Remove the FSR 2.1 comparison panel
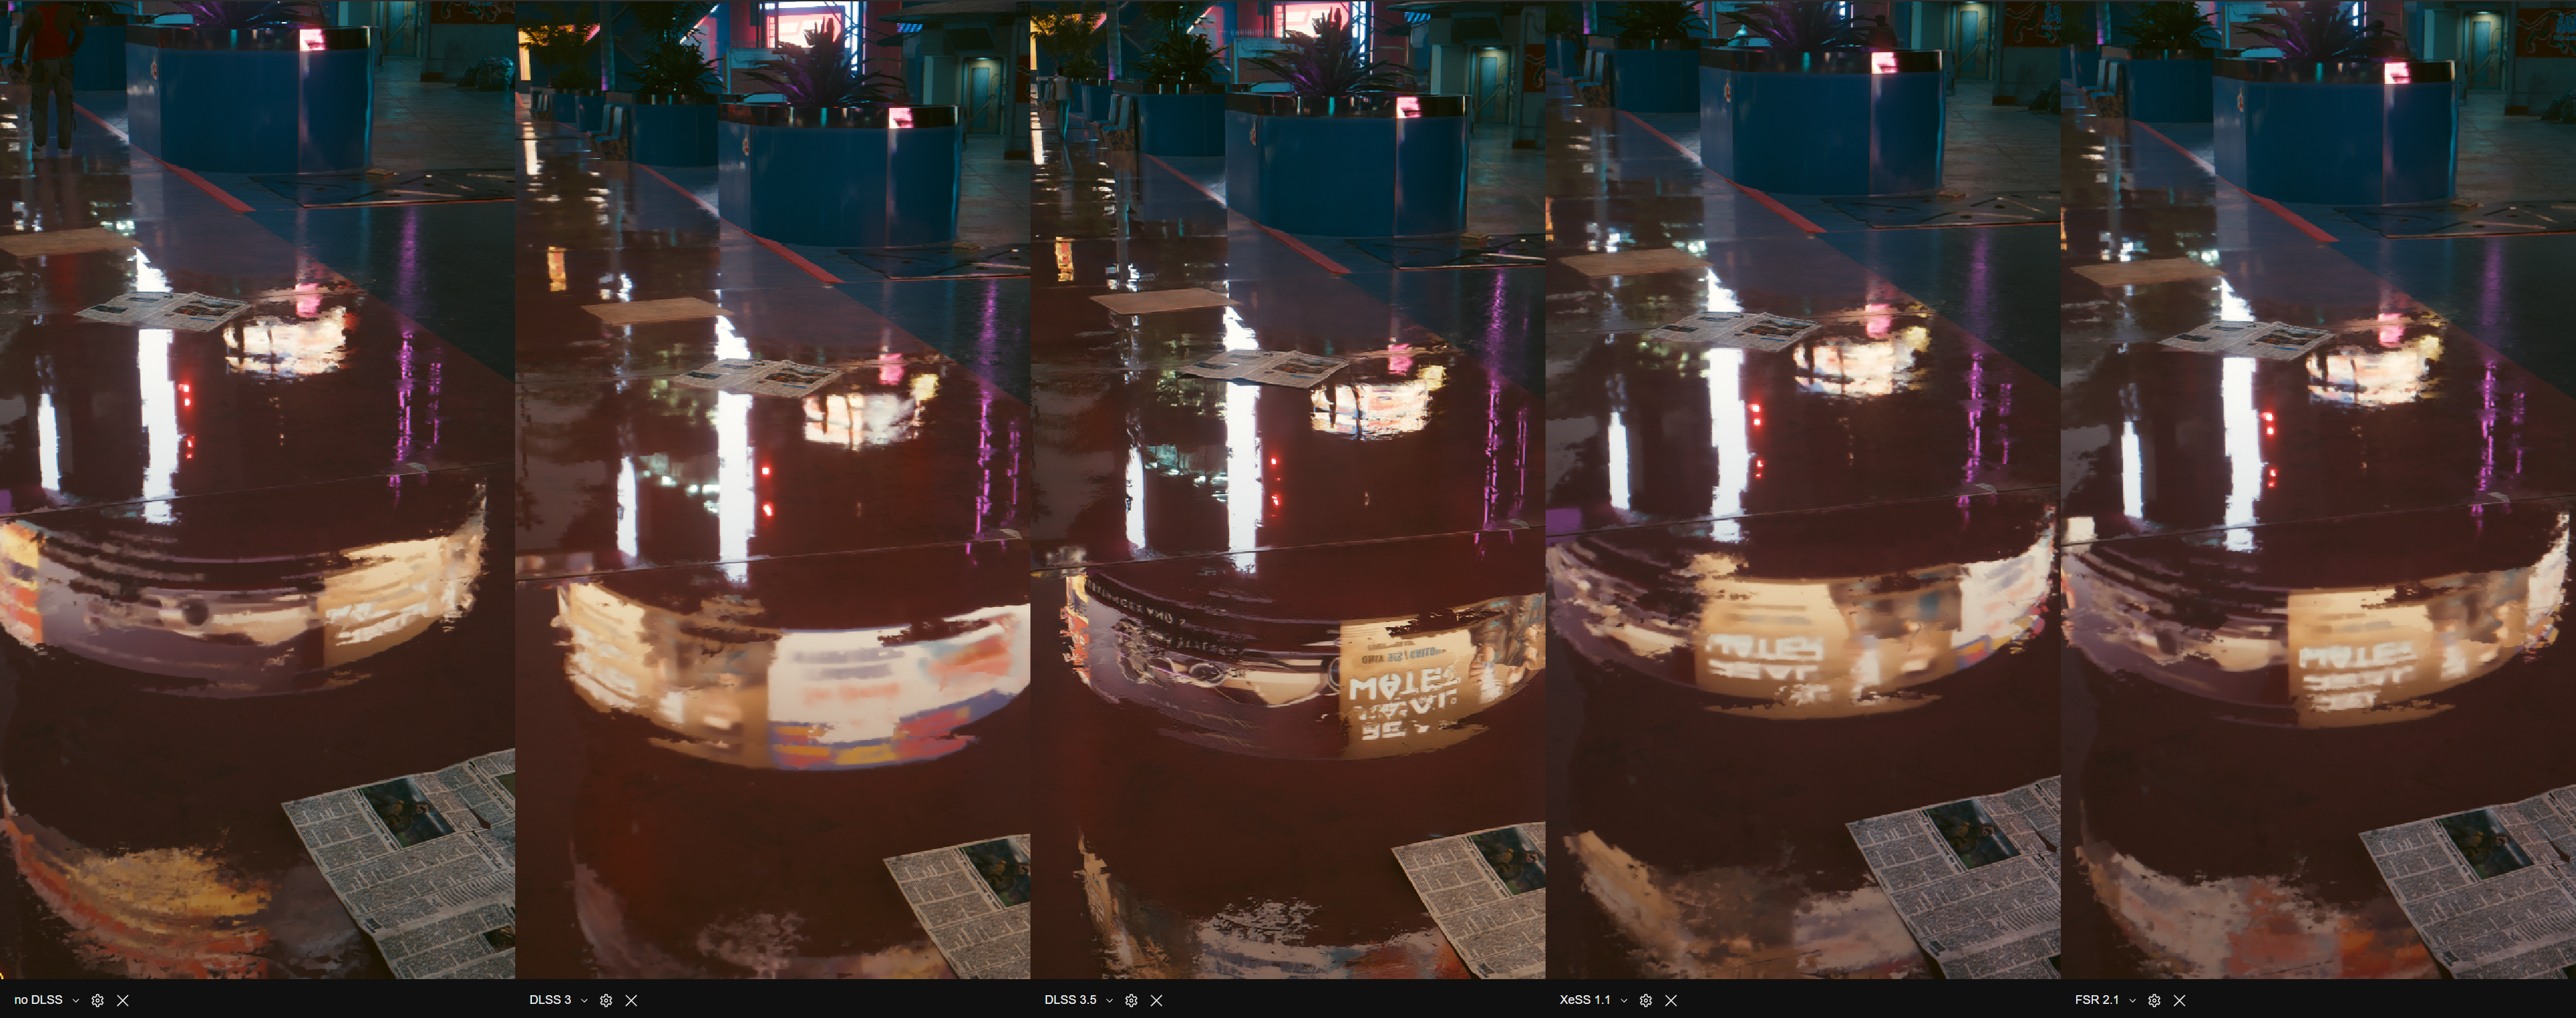2576x1018 pixels. [x=2179, y=1000]
